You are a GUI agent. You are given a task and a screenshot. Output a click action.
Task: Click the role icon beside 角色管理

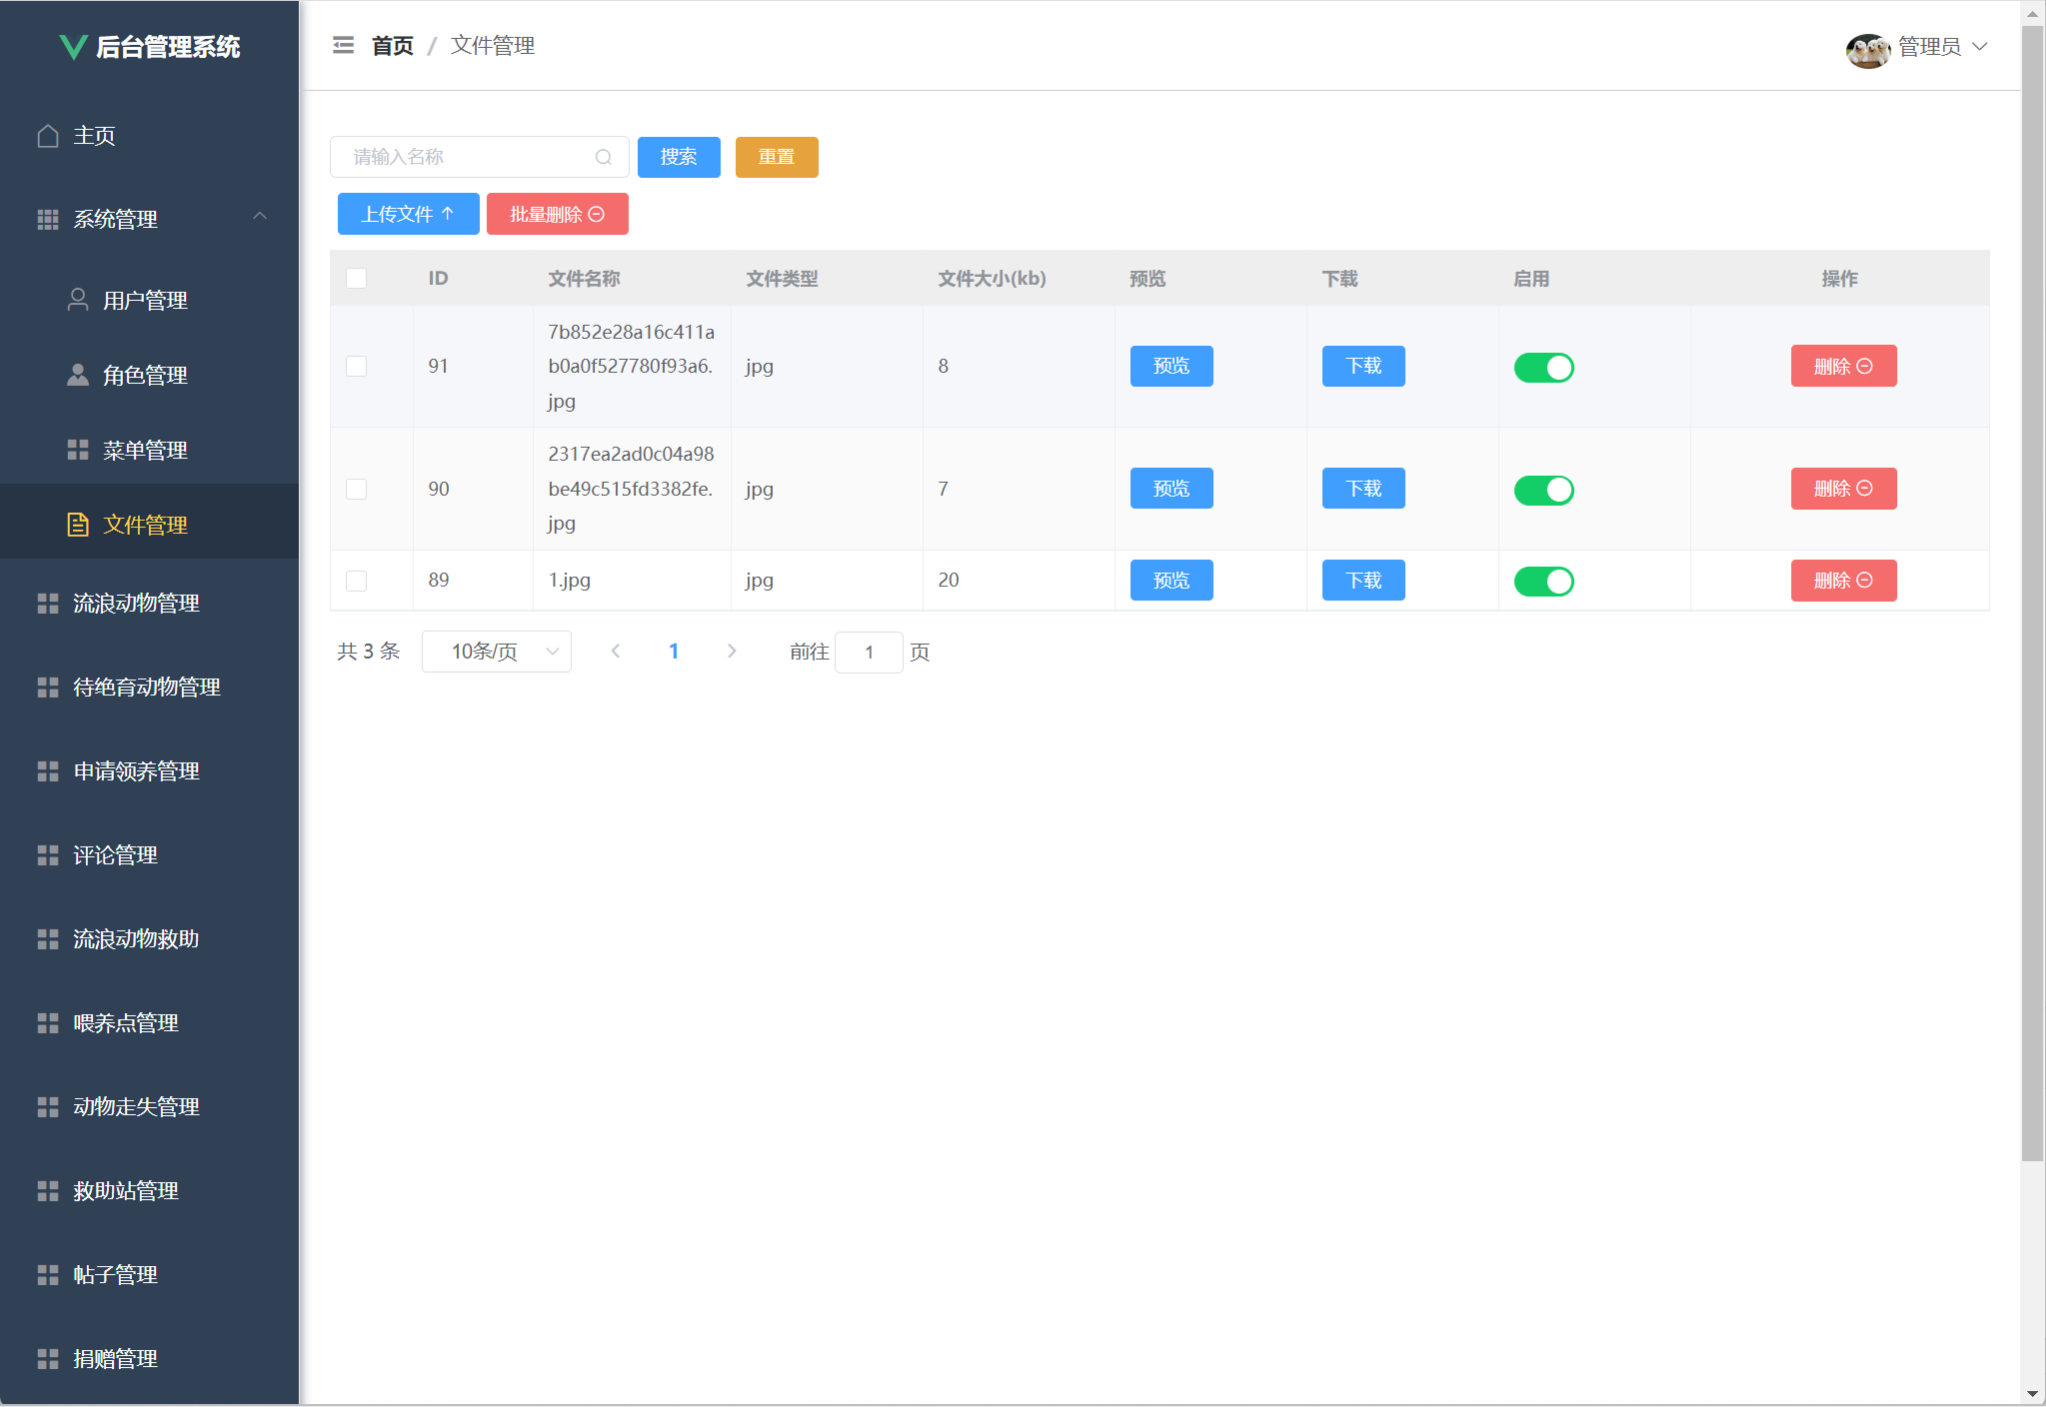coord(78,375)
